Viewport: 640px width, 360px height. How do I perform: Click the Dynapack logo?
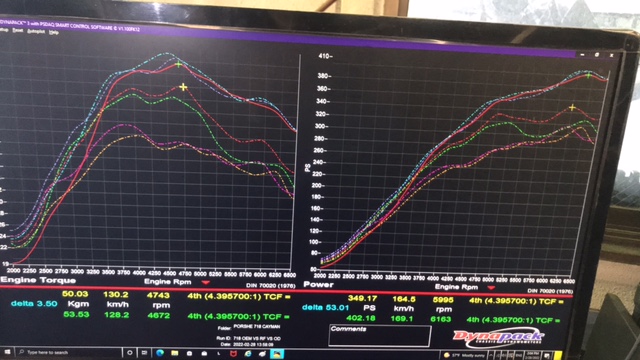pyautogui.click(x=498, y=337)
